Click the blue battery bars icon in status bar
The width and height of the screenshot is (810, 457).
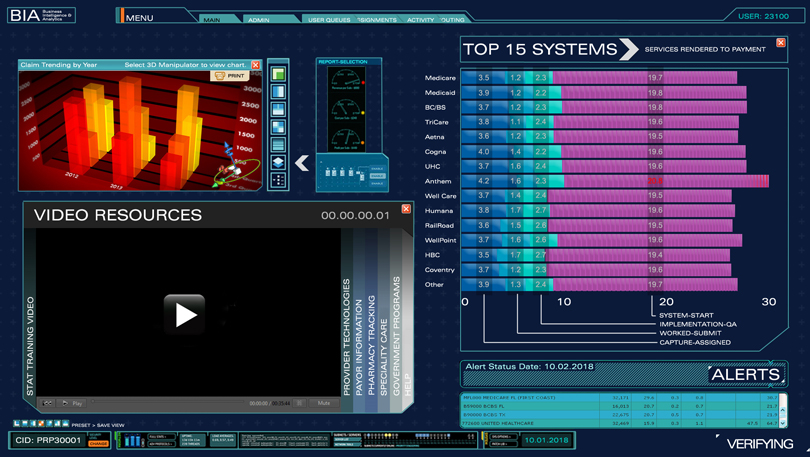tap(133, 440)
